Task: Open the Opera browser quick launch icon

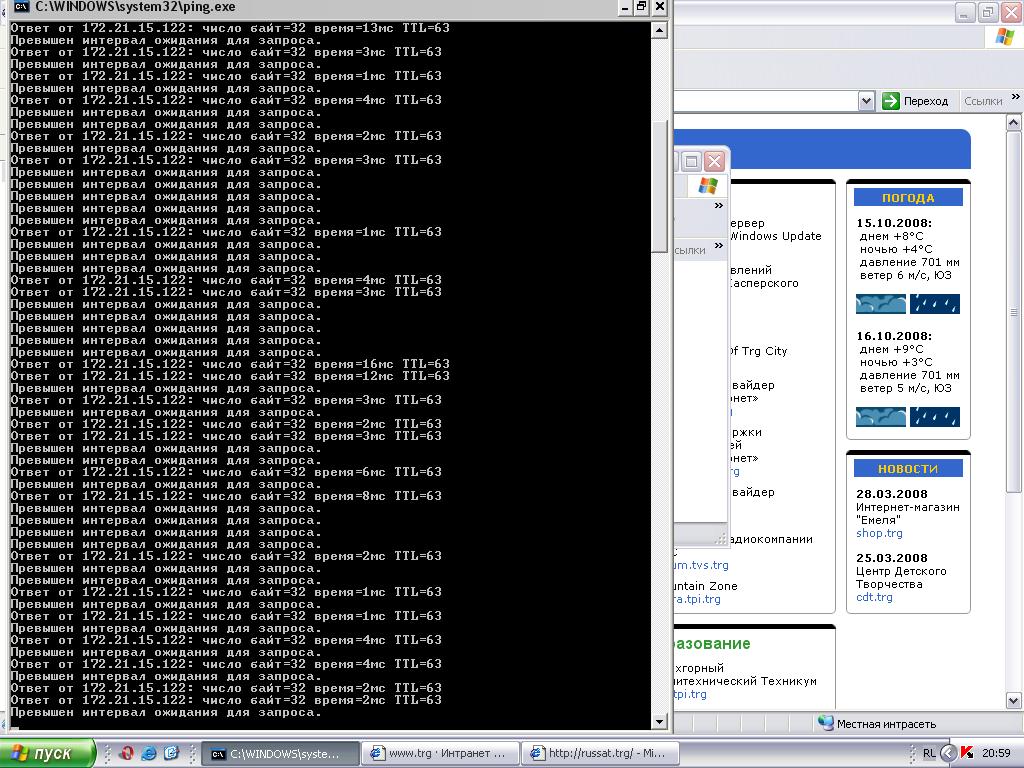Action: (126, 753)
